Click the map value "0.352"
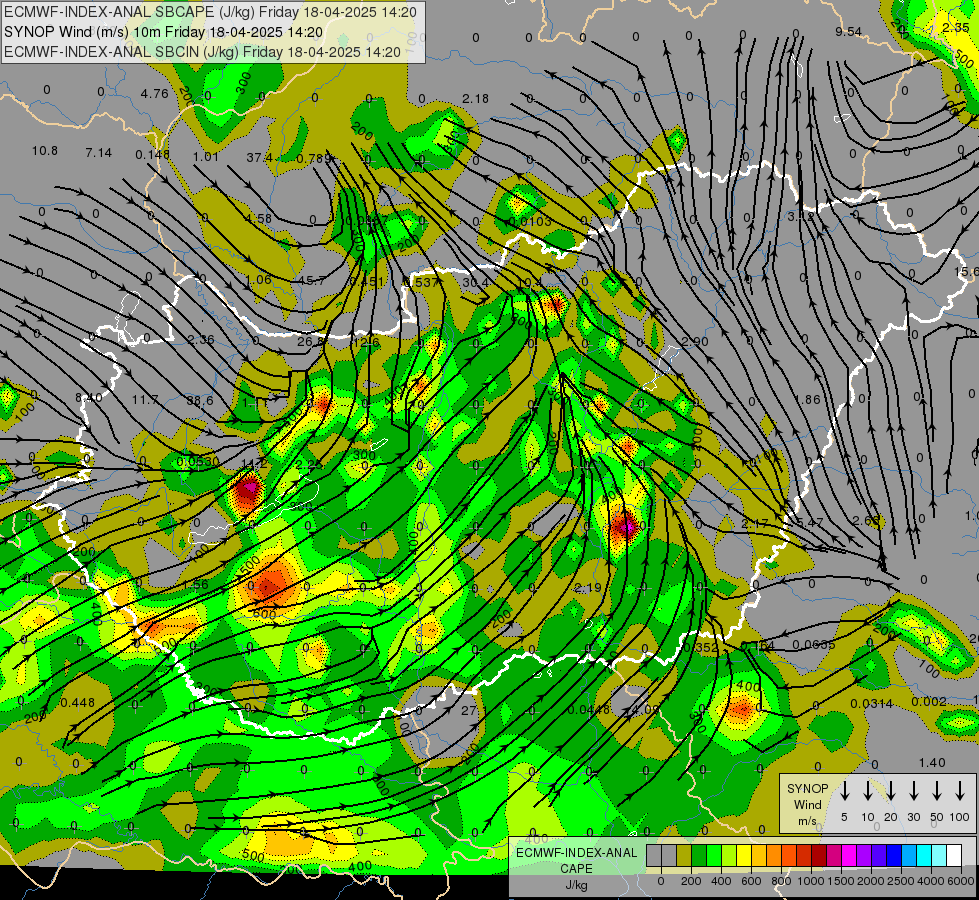 pos(701,648)
